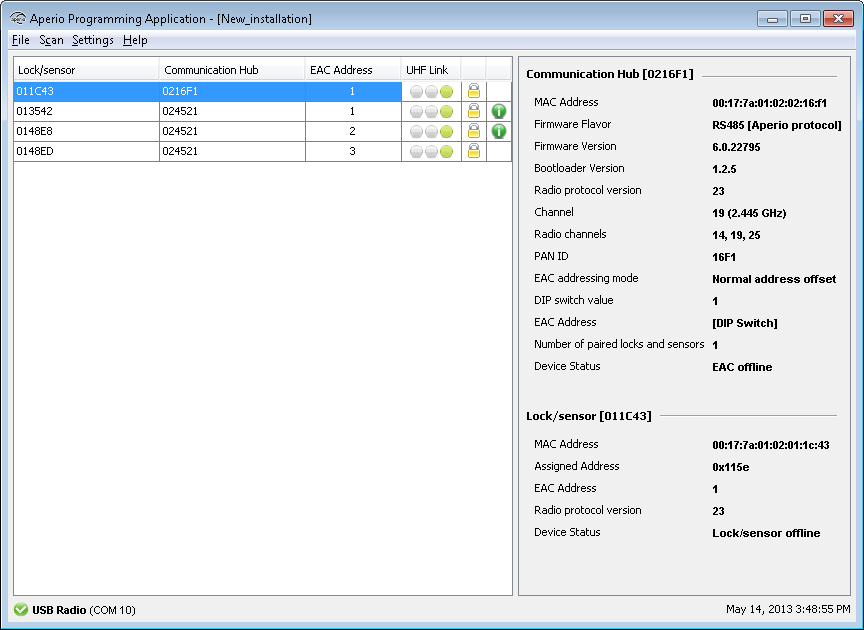Sort by the EAC Address column header

coord(353,70)
